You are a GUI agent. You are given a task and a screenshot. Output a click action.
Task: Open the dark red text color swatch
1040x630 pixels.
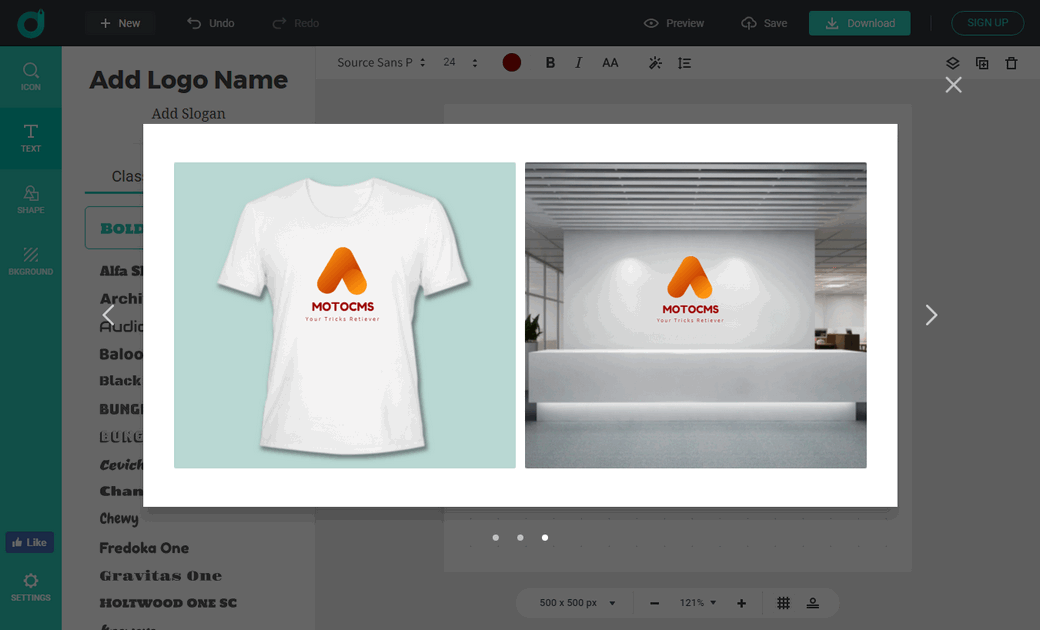pos(512,63)
